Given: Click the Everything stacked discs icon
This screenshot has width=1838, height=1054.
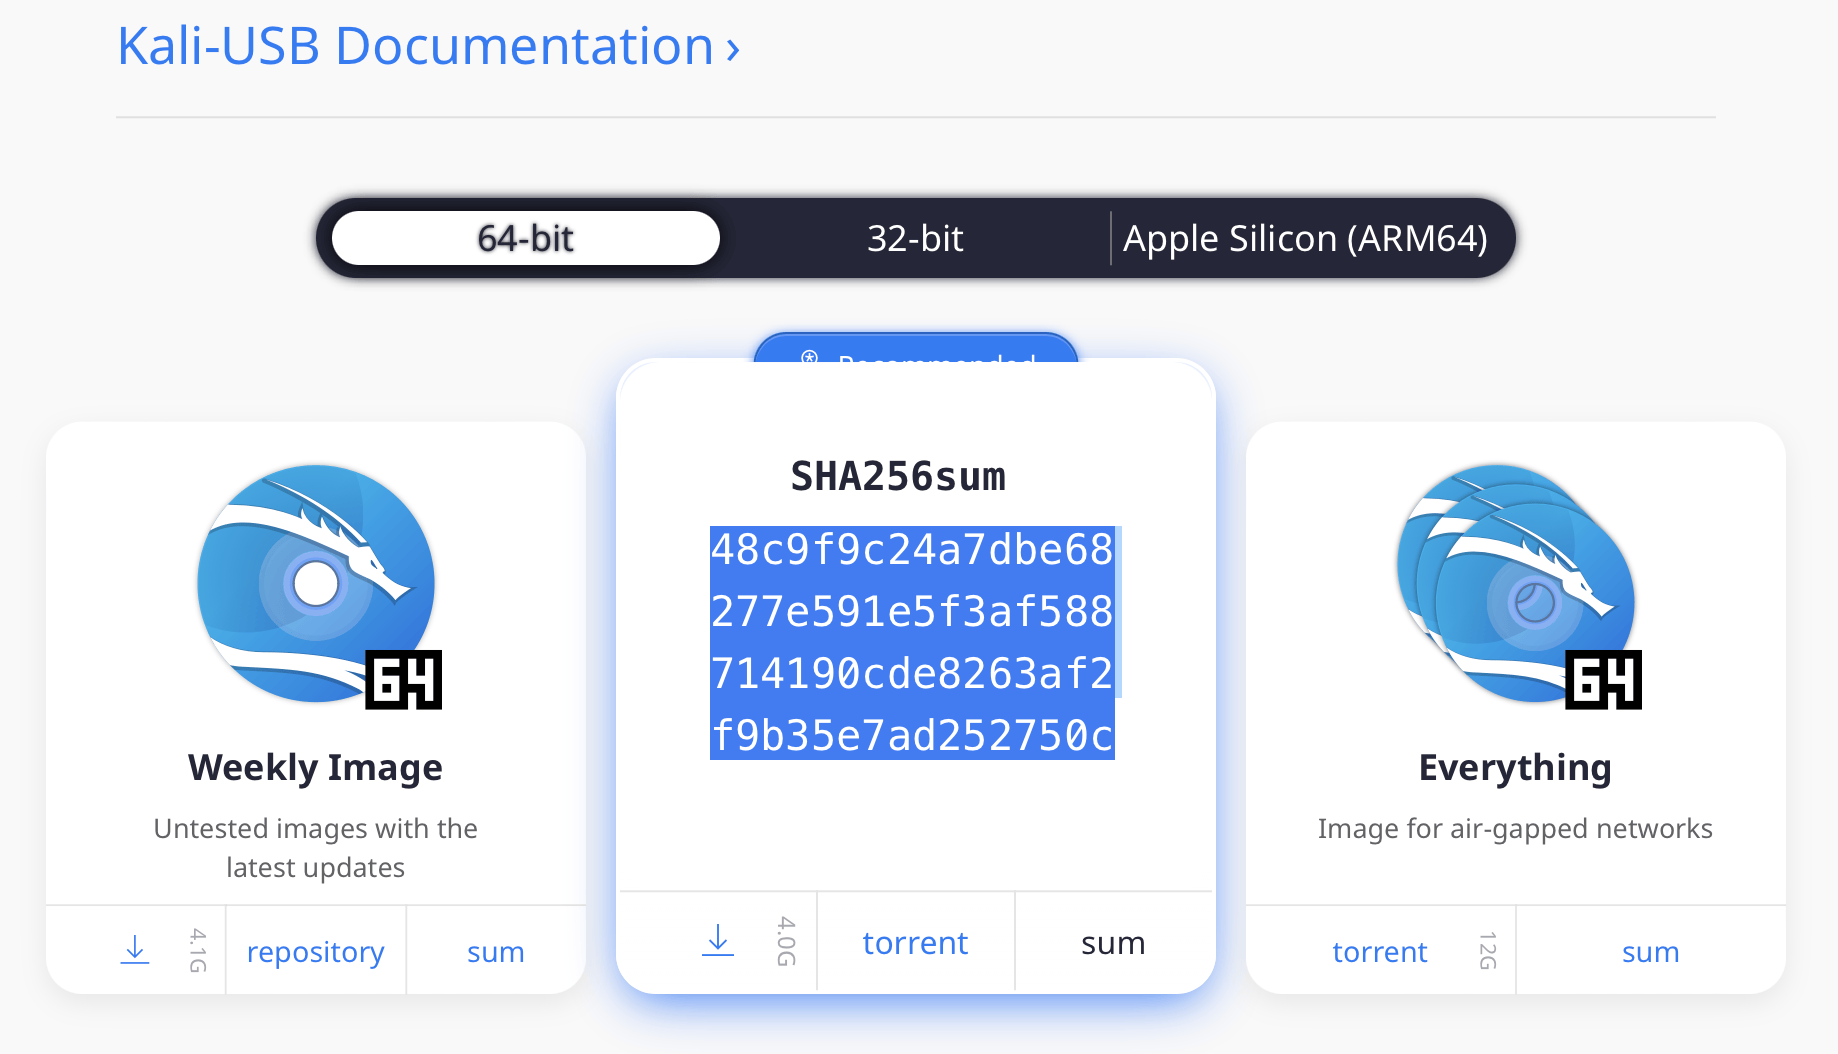Looking at the screenshot, I should [x=1514, y=583].
